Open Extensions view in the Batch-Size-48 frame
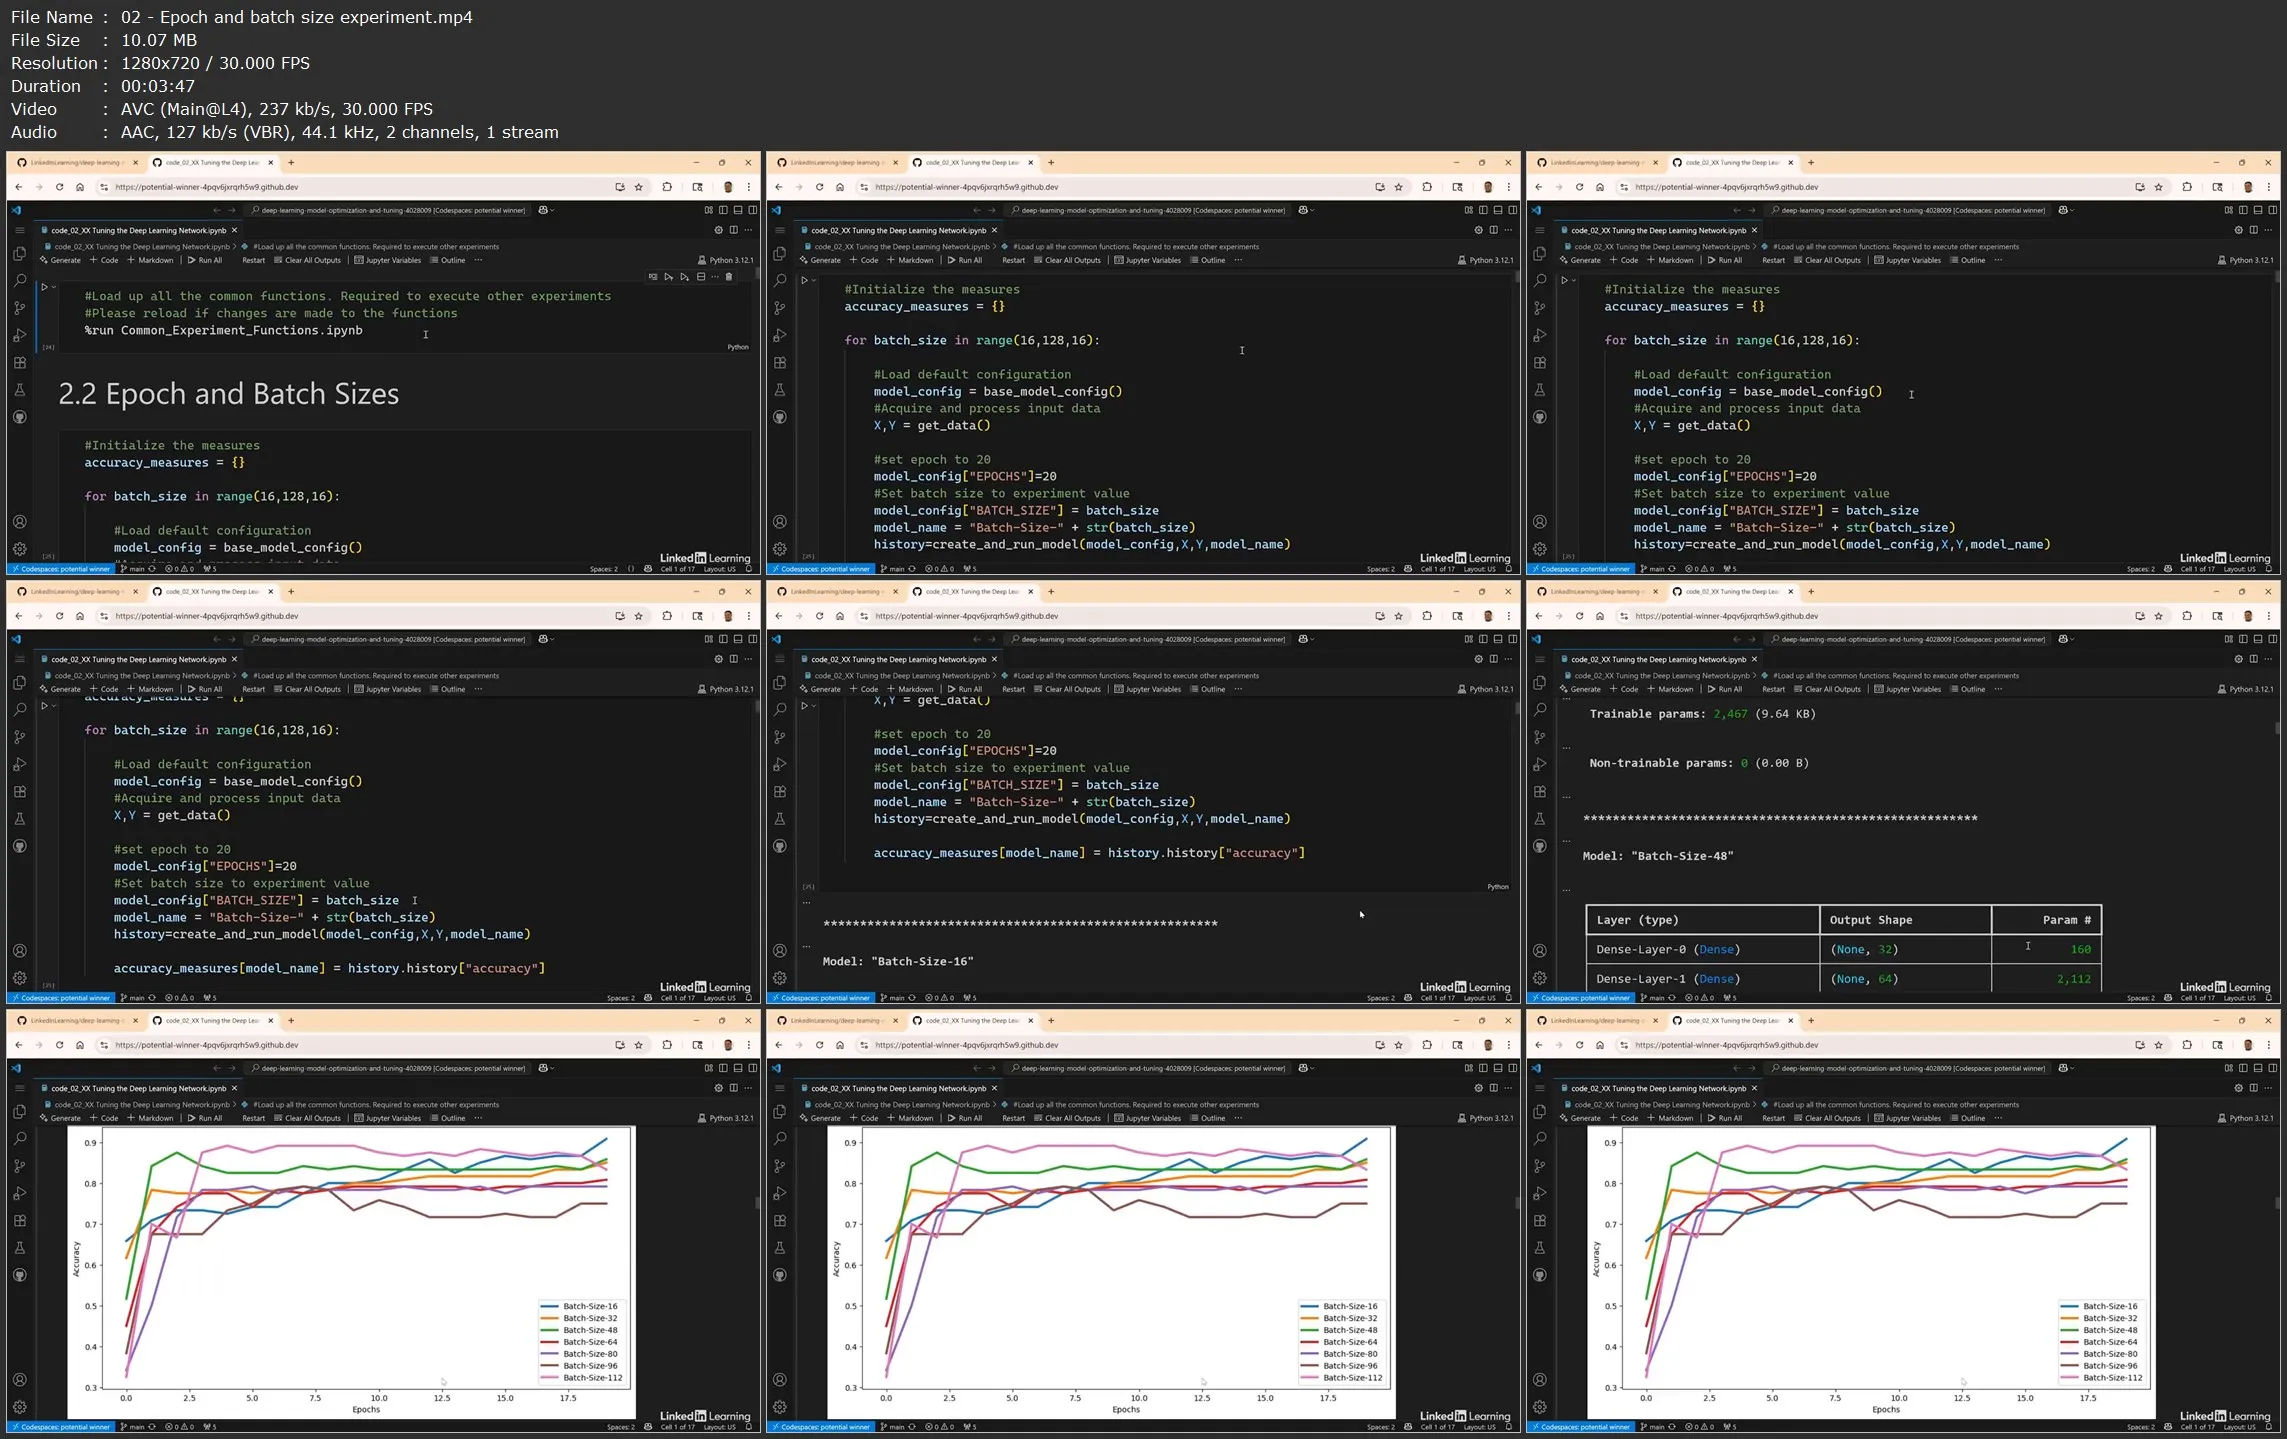Viewport: 2287px width, 1439px height. click(x=1540, y=792)
